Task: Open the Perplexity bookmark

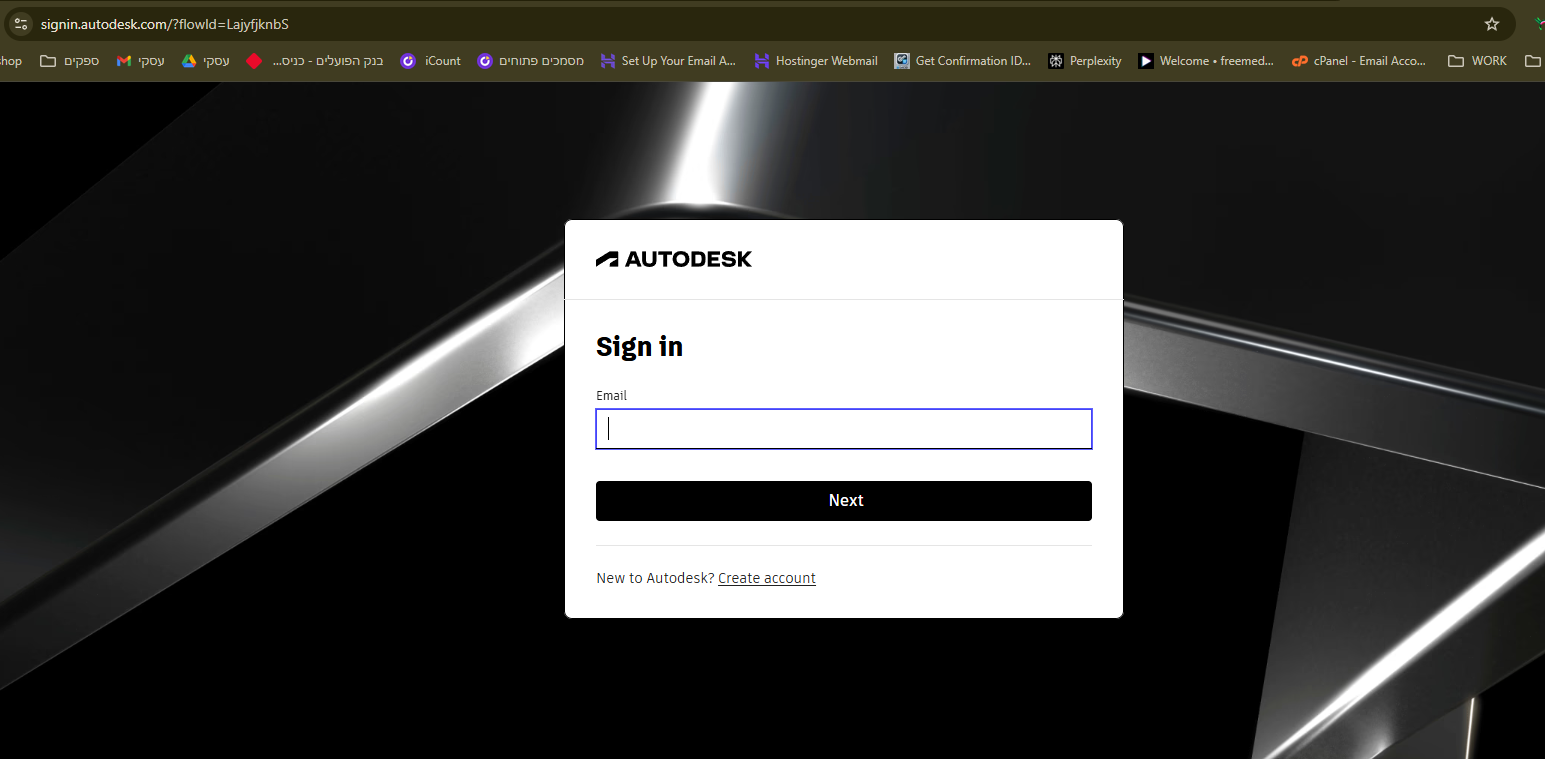Action: (x=1084, y=61)
